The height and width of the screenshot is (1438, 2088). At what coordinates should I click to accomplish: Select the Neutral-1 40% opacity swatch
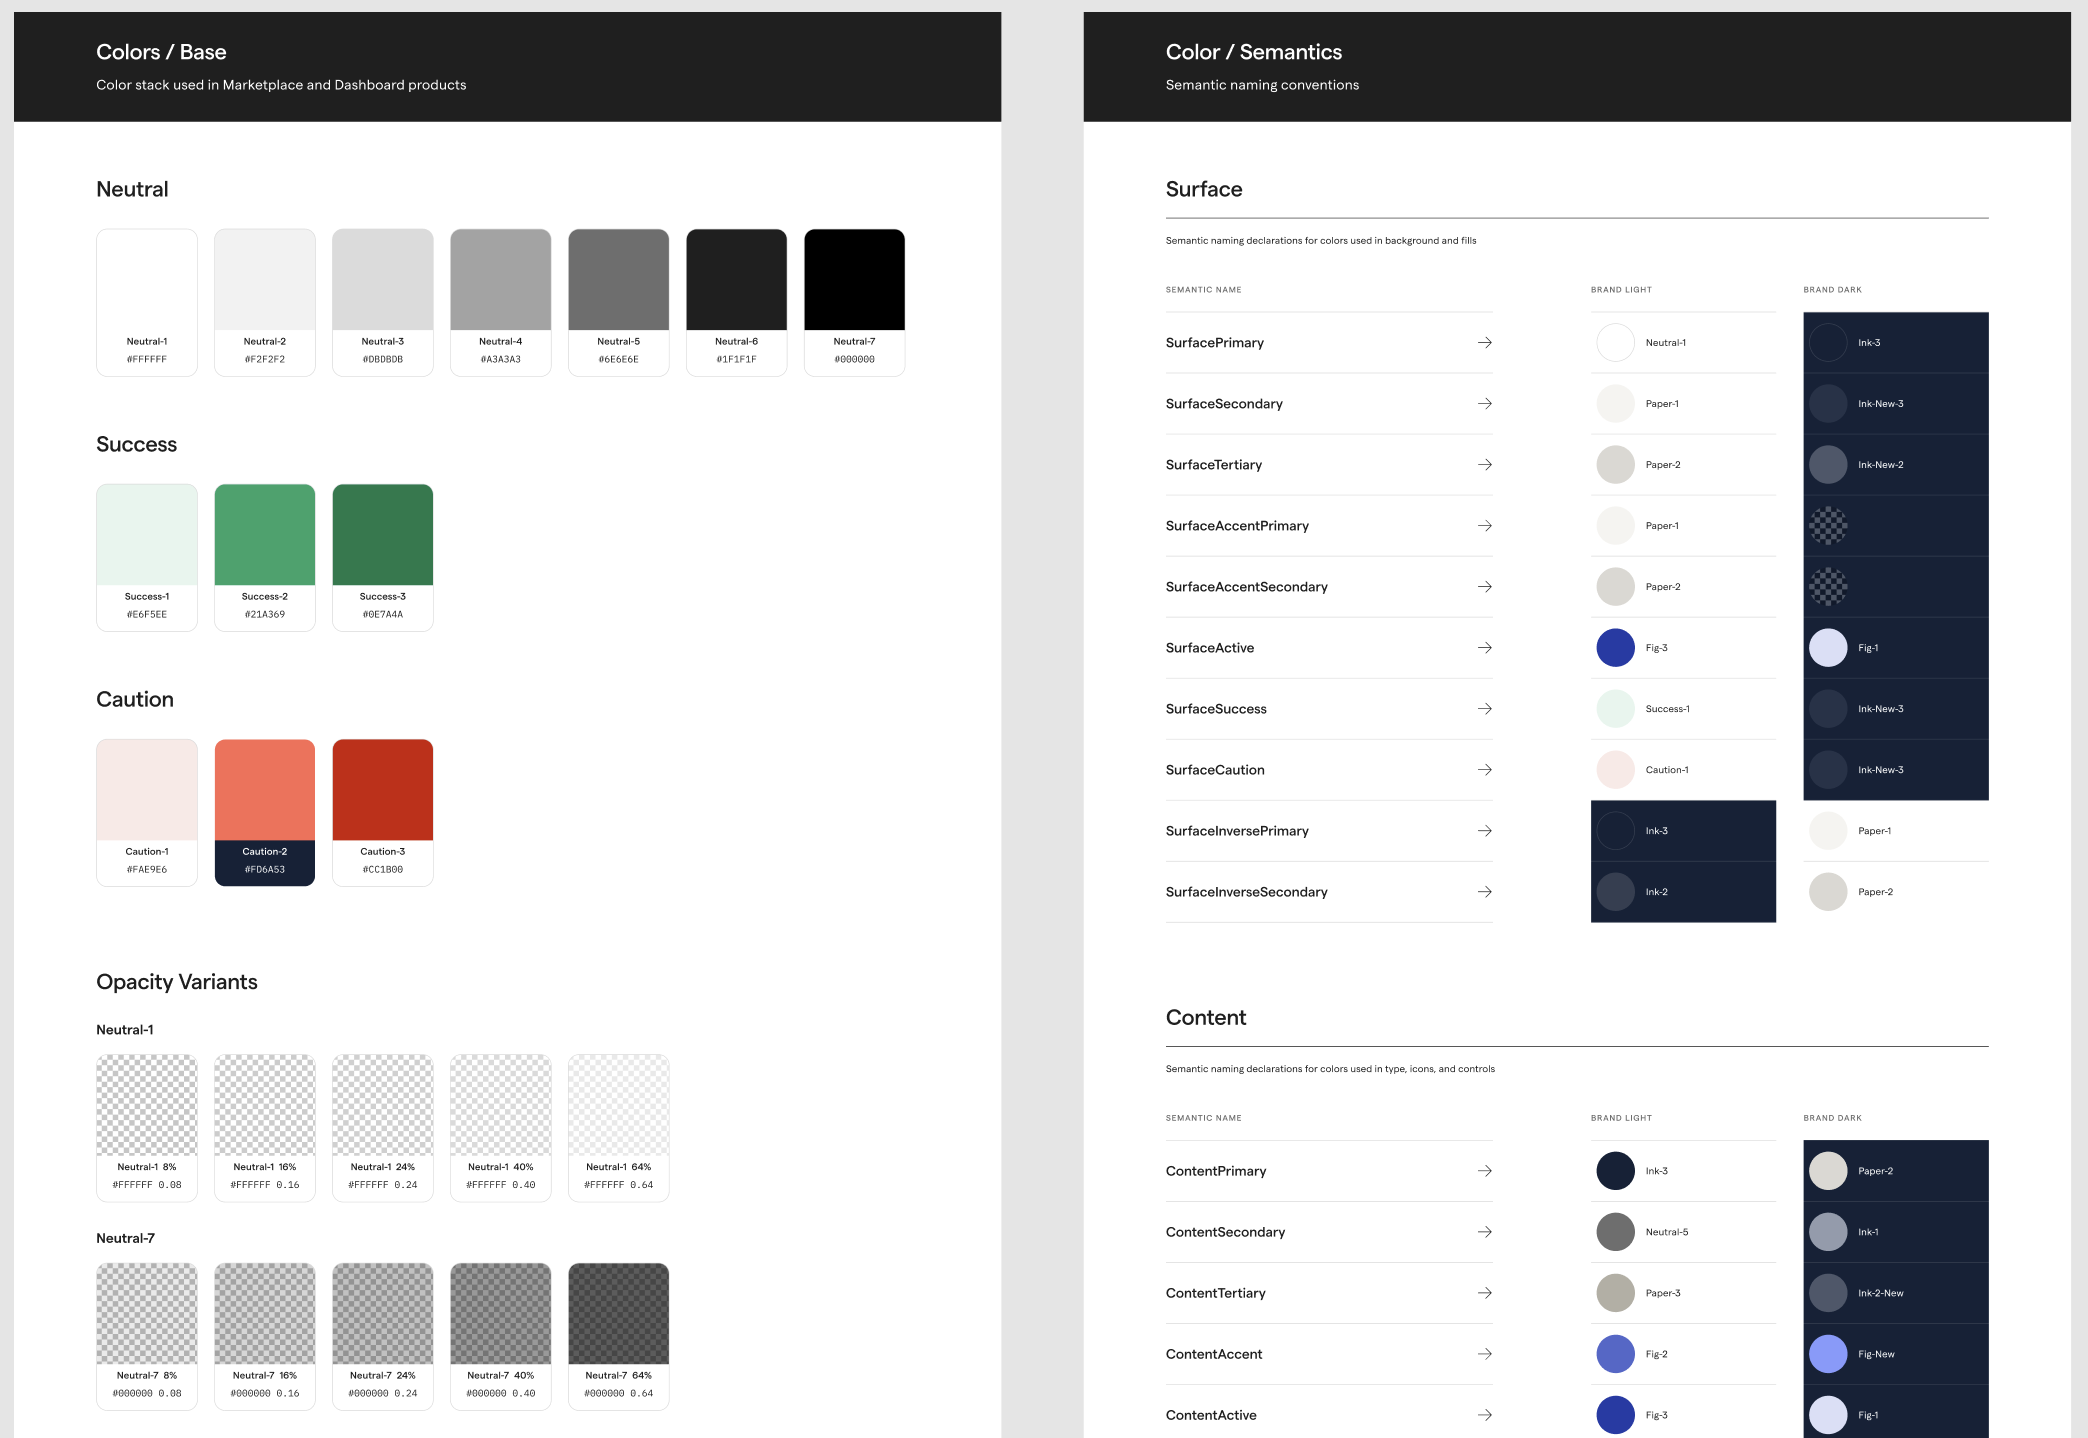coord(500,1106)
